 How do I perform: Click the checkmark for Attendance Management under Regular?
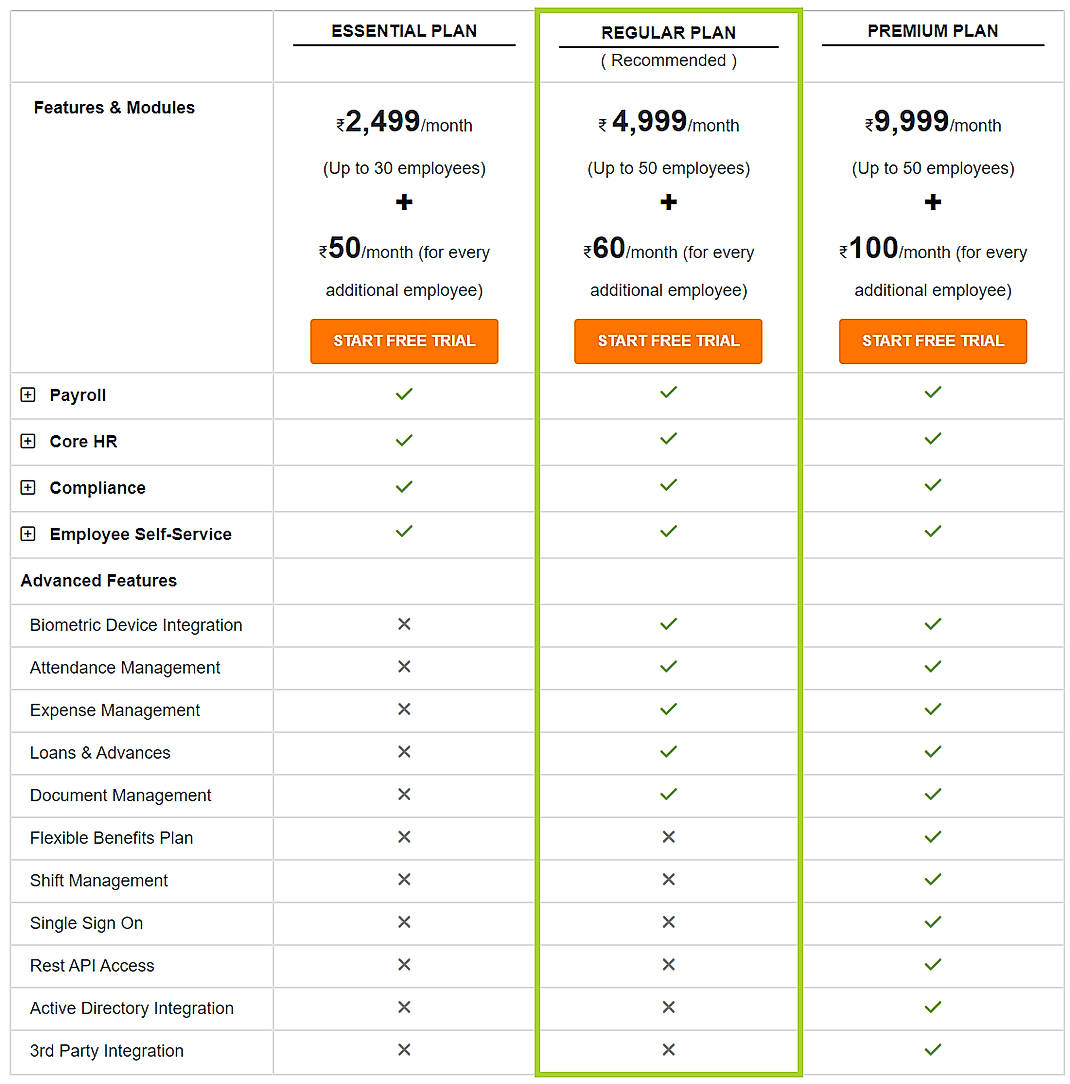tap(667, 666)
